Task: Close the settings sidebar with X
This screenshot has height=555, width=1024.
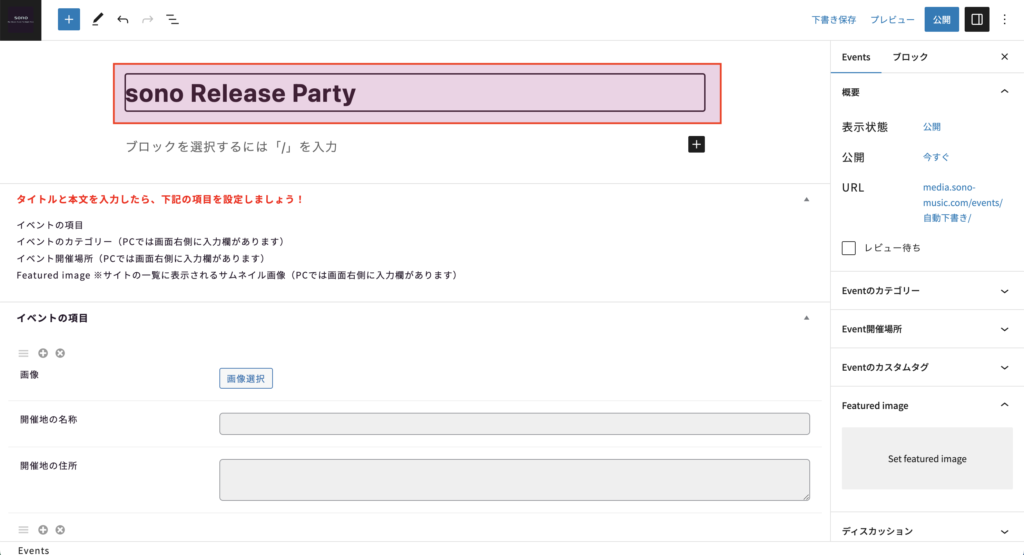Action: [1005, 57]
